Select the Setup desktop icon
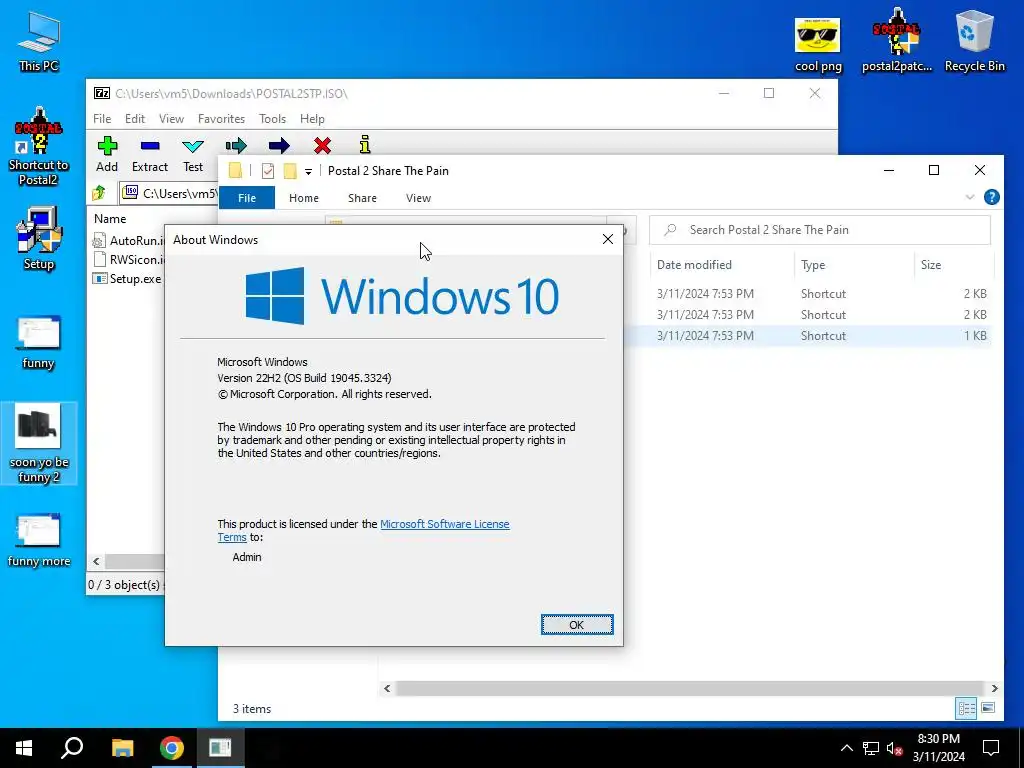 (x=39, y=238)
